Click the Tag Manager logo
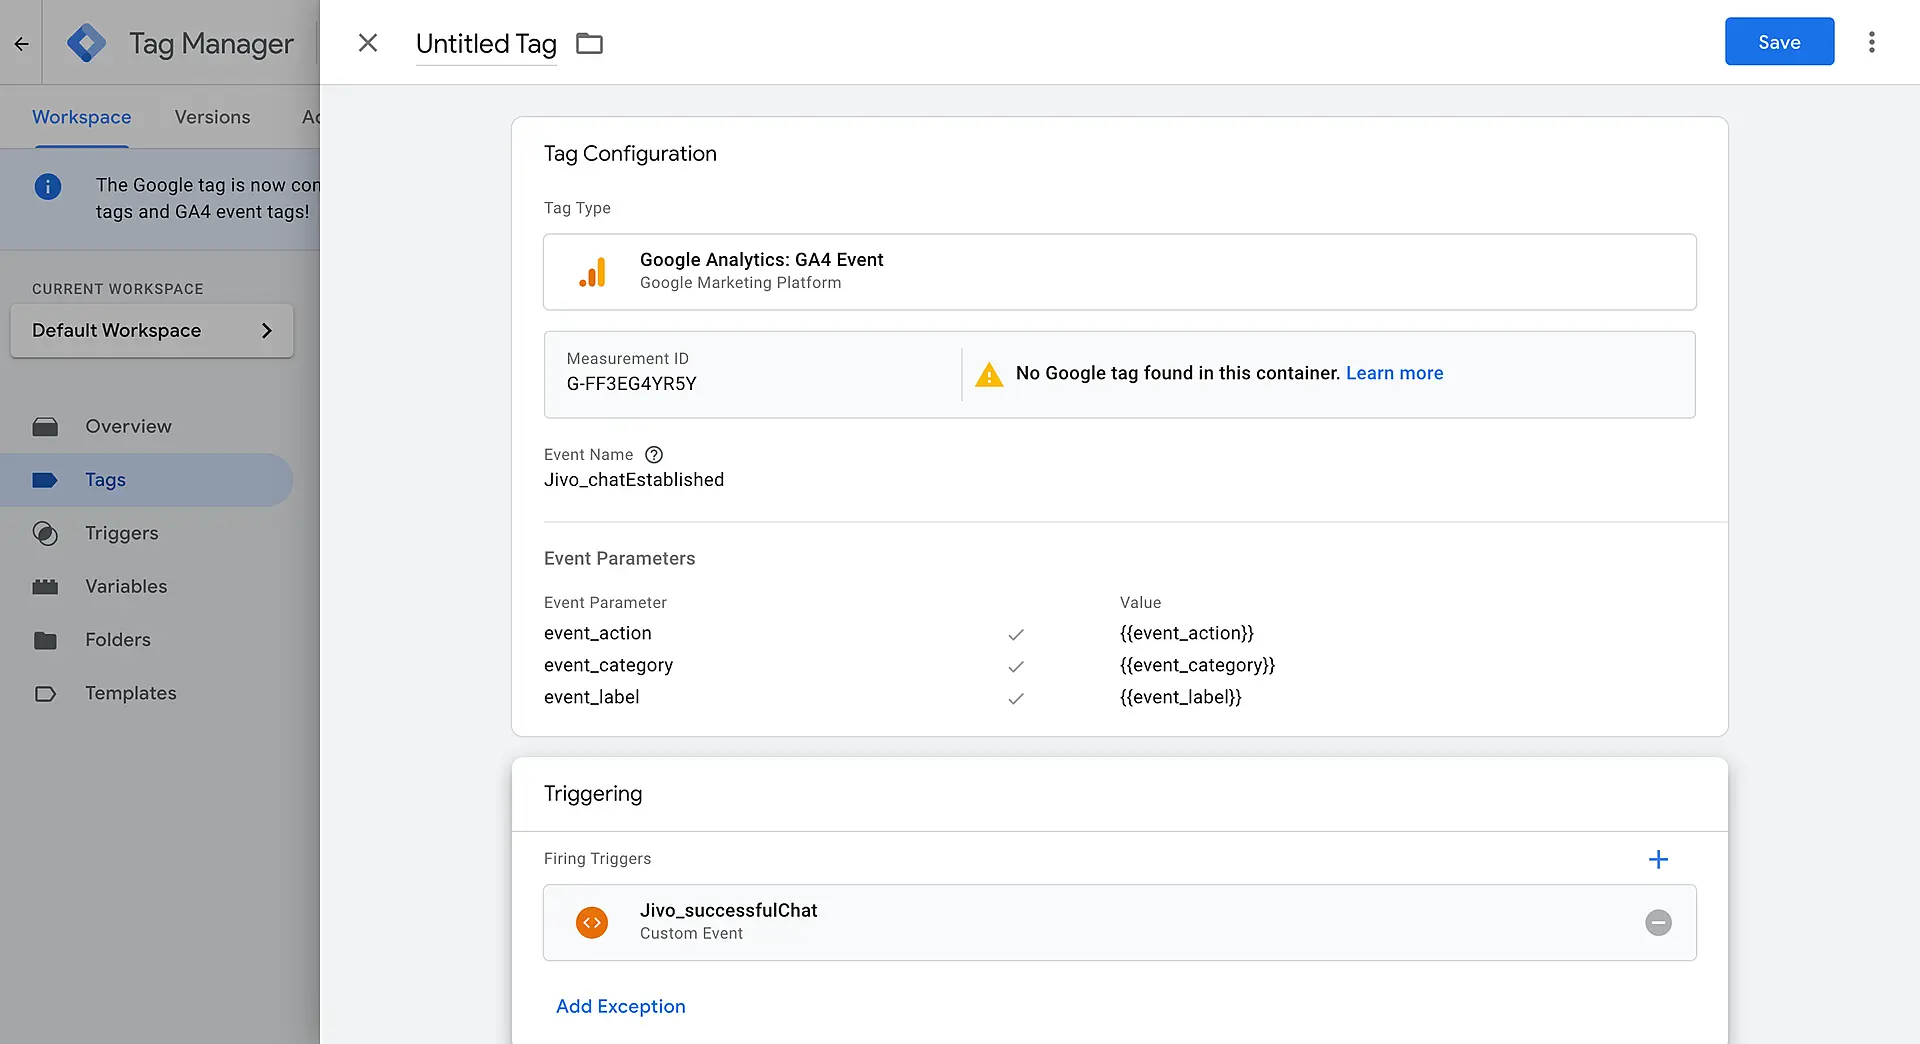The height and width of the screenshot is (1044, 1920). [87, 43]
